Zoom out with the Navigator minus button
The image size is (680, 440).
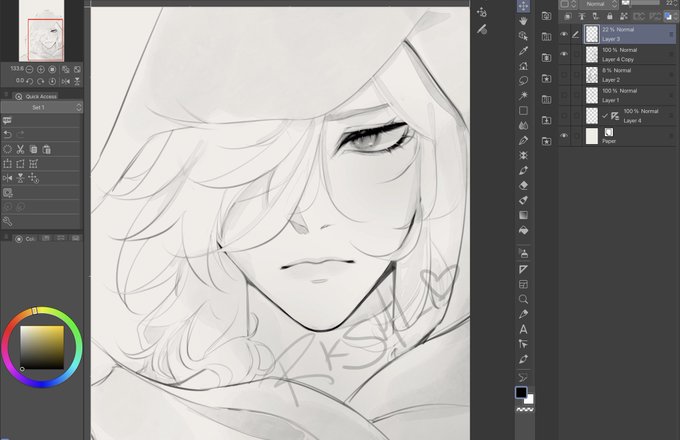[29, 69]
